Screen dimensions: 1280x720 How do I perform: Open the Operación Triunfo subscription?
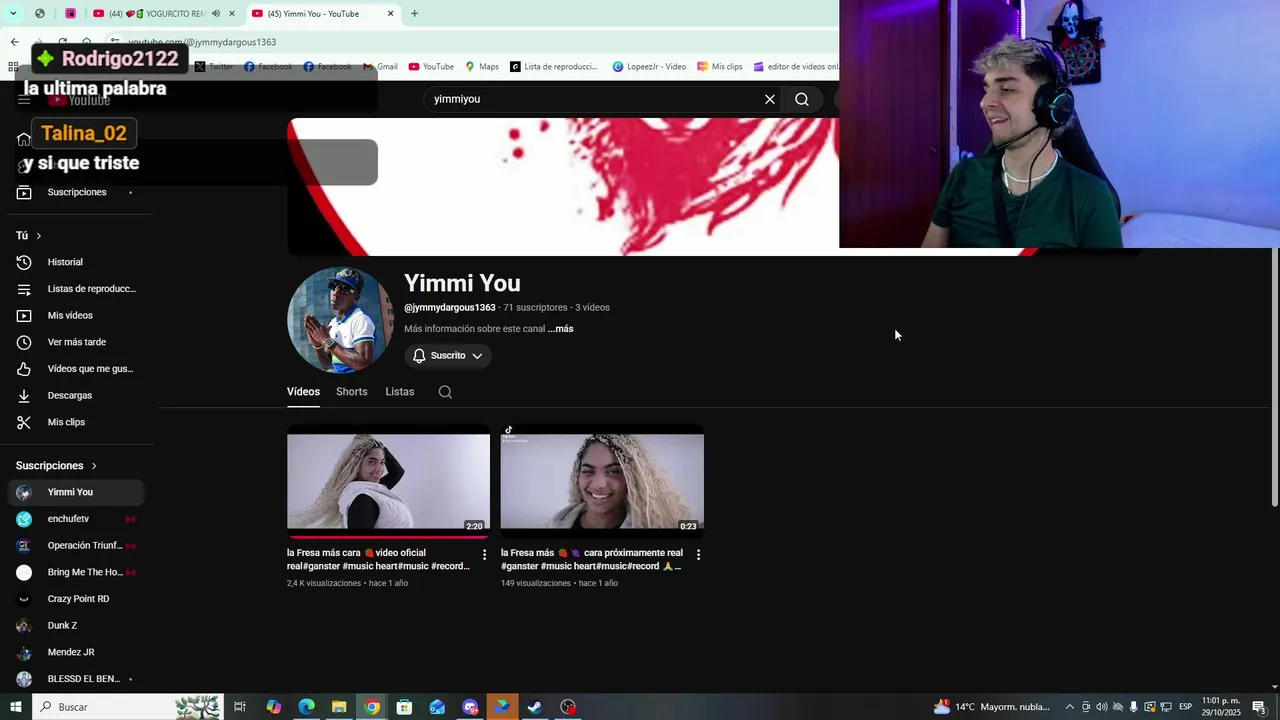tap(75, 546)
